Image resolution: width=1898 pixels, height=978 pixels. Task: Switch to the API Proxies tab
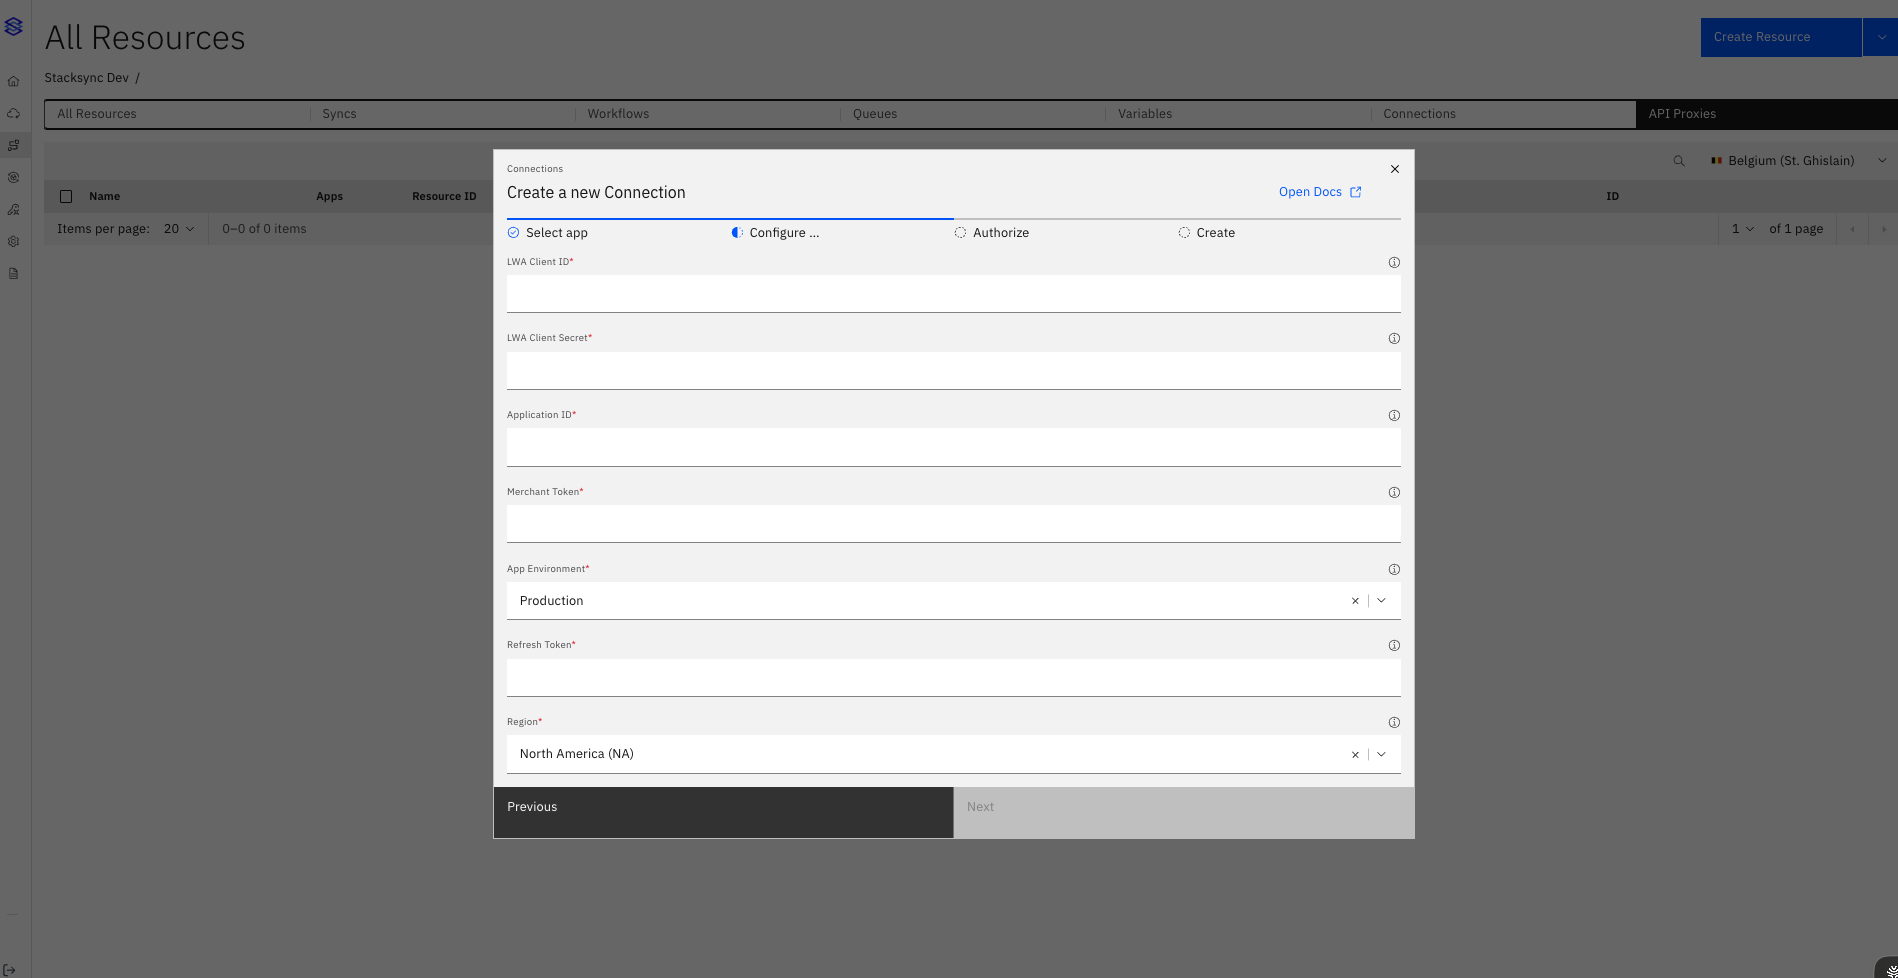click(x=1682, y=114)
